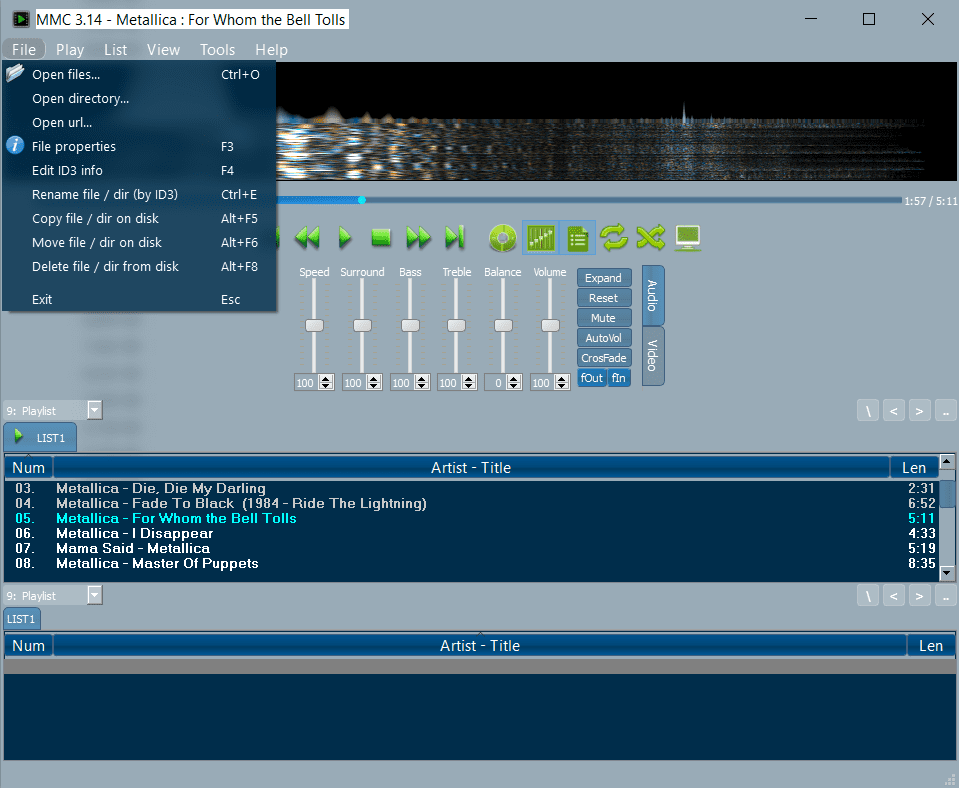Click the info icon beside File properties
Image resolution: width=959 pixels, height=788 pixels.
[x=15, y=146]
